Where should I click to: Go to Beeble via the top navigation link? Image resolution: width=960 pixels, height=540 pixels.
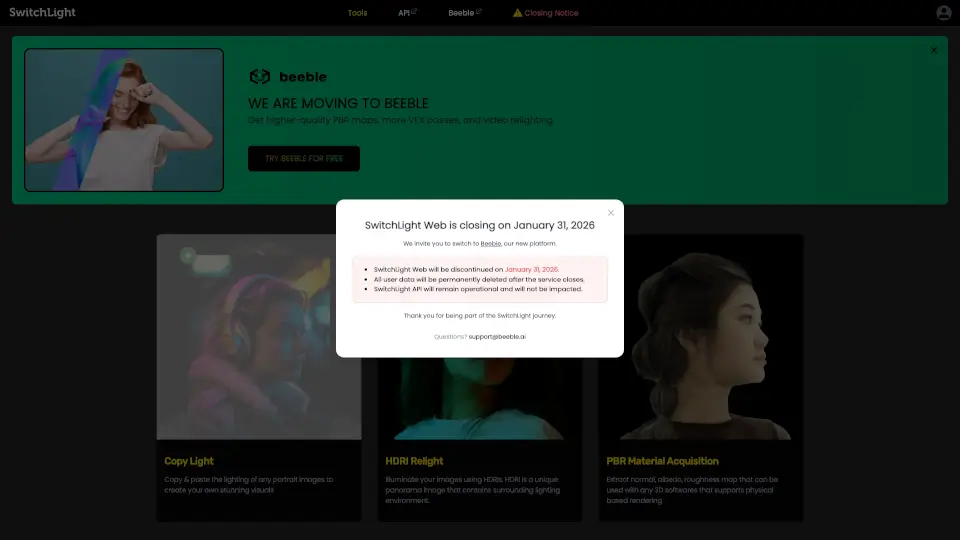[464, 13]
